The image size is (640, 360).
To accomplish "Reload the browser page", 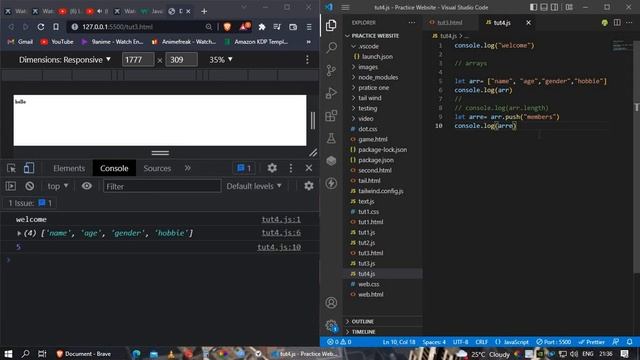I will tap(40, 27).
